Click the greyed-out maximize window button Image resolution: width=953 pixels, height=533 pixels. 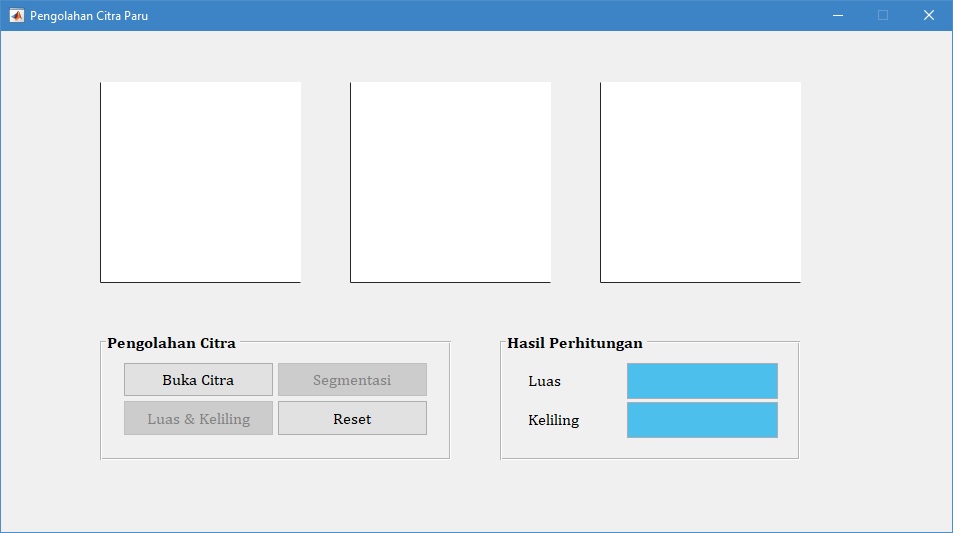tap(883, 15)
